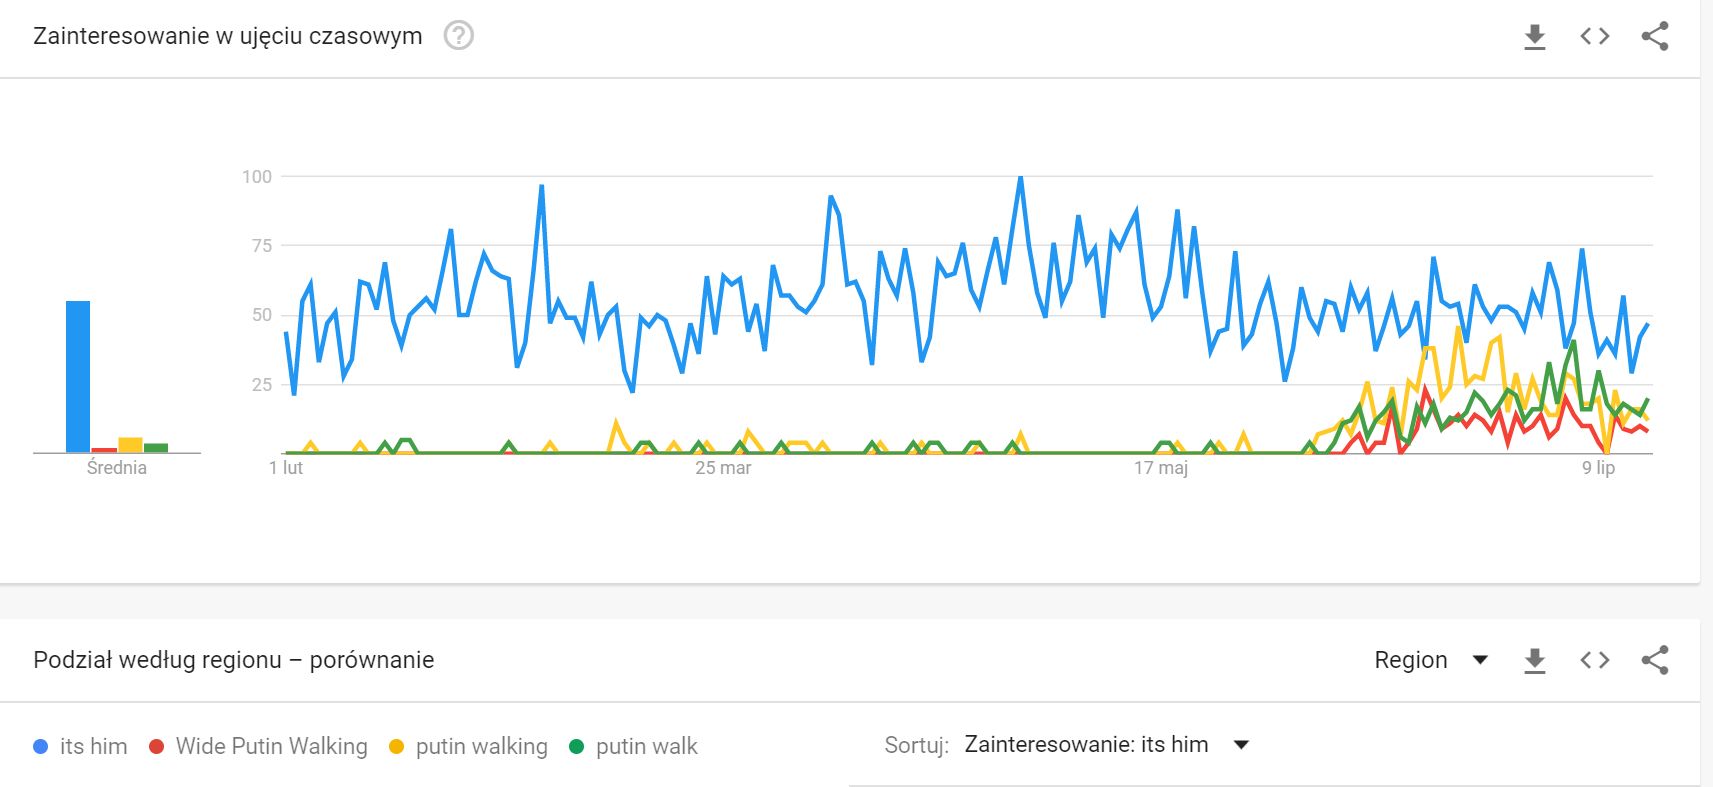1713x787 pixels.
Task: Open embed code for region comparison
Action: point(1595,660)
